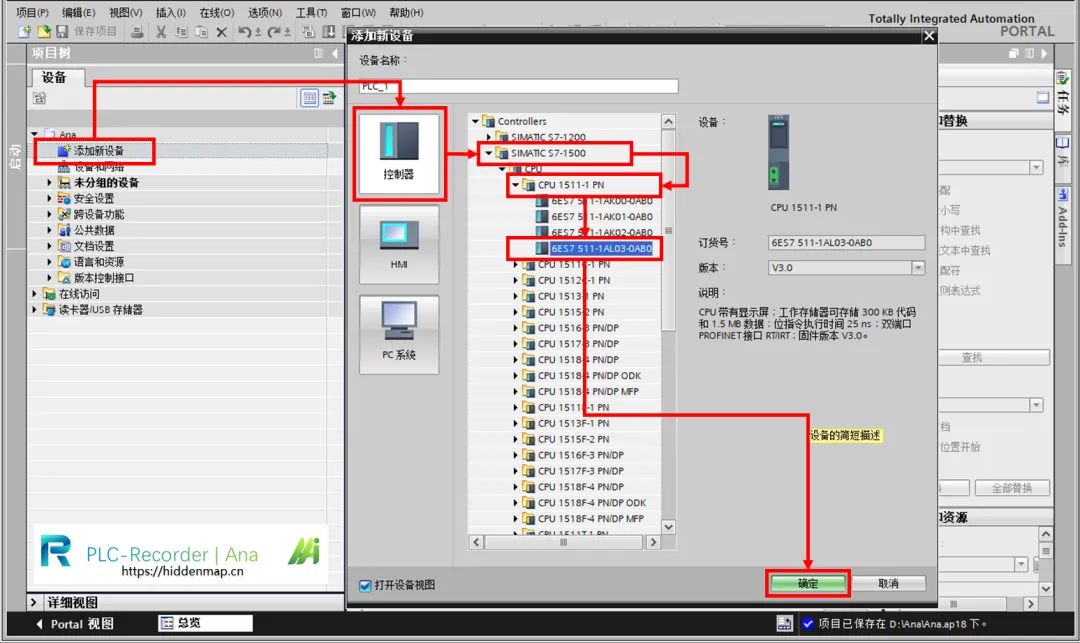Screen dimensions: 1080x643
Task: Save project using the floppy disk icon
Action: [62, 32]
